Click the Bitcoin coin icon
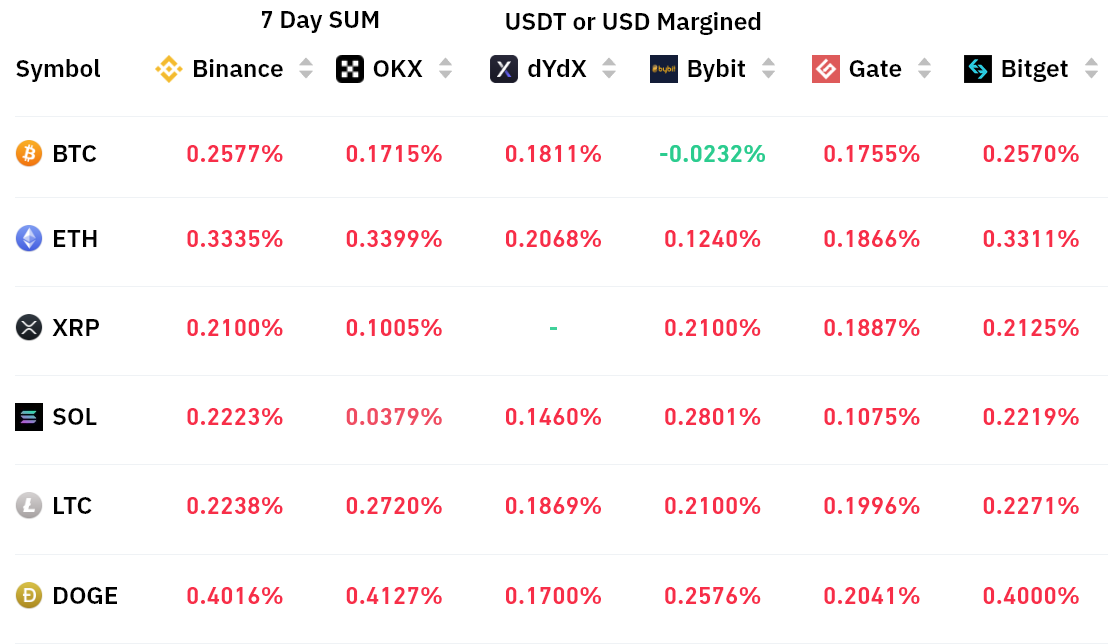This screenshot has height=644, width=1108. [x=29, y=154]
